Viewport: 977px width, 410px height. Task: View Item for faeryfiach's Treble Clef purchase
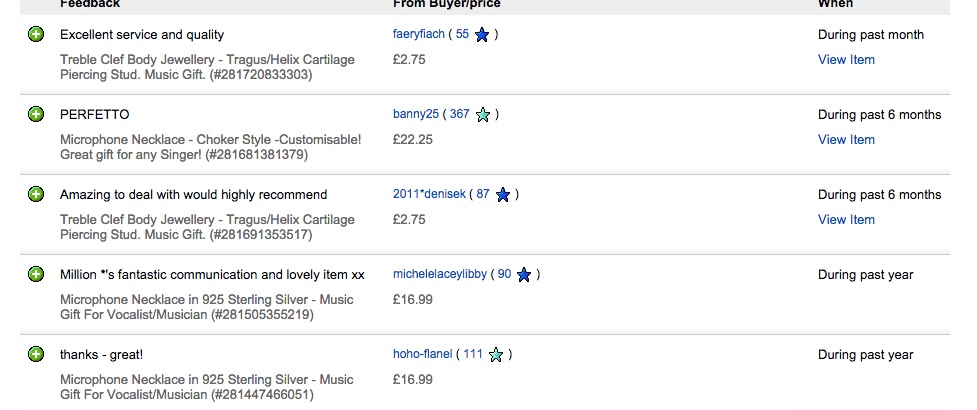coord(846,60)
